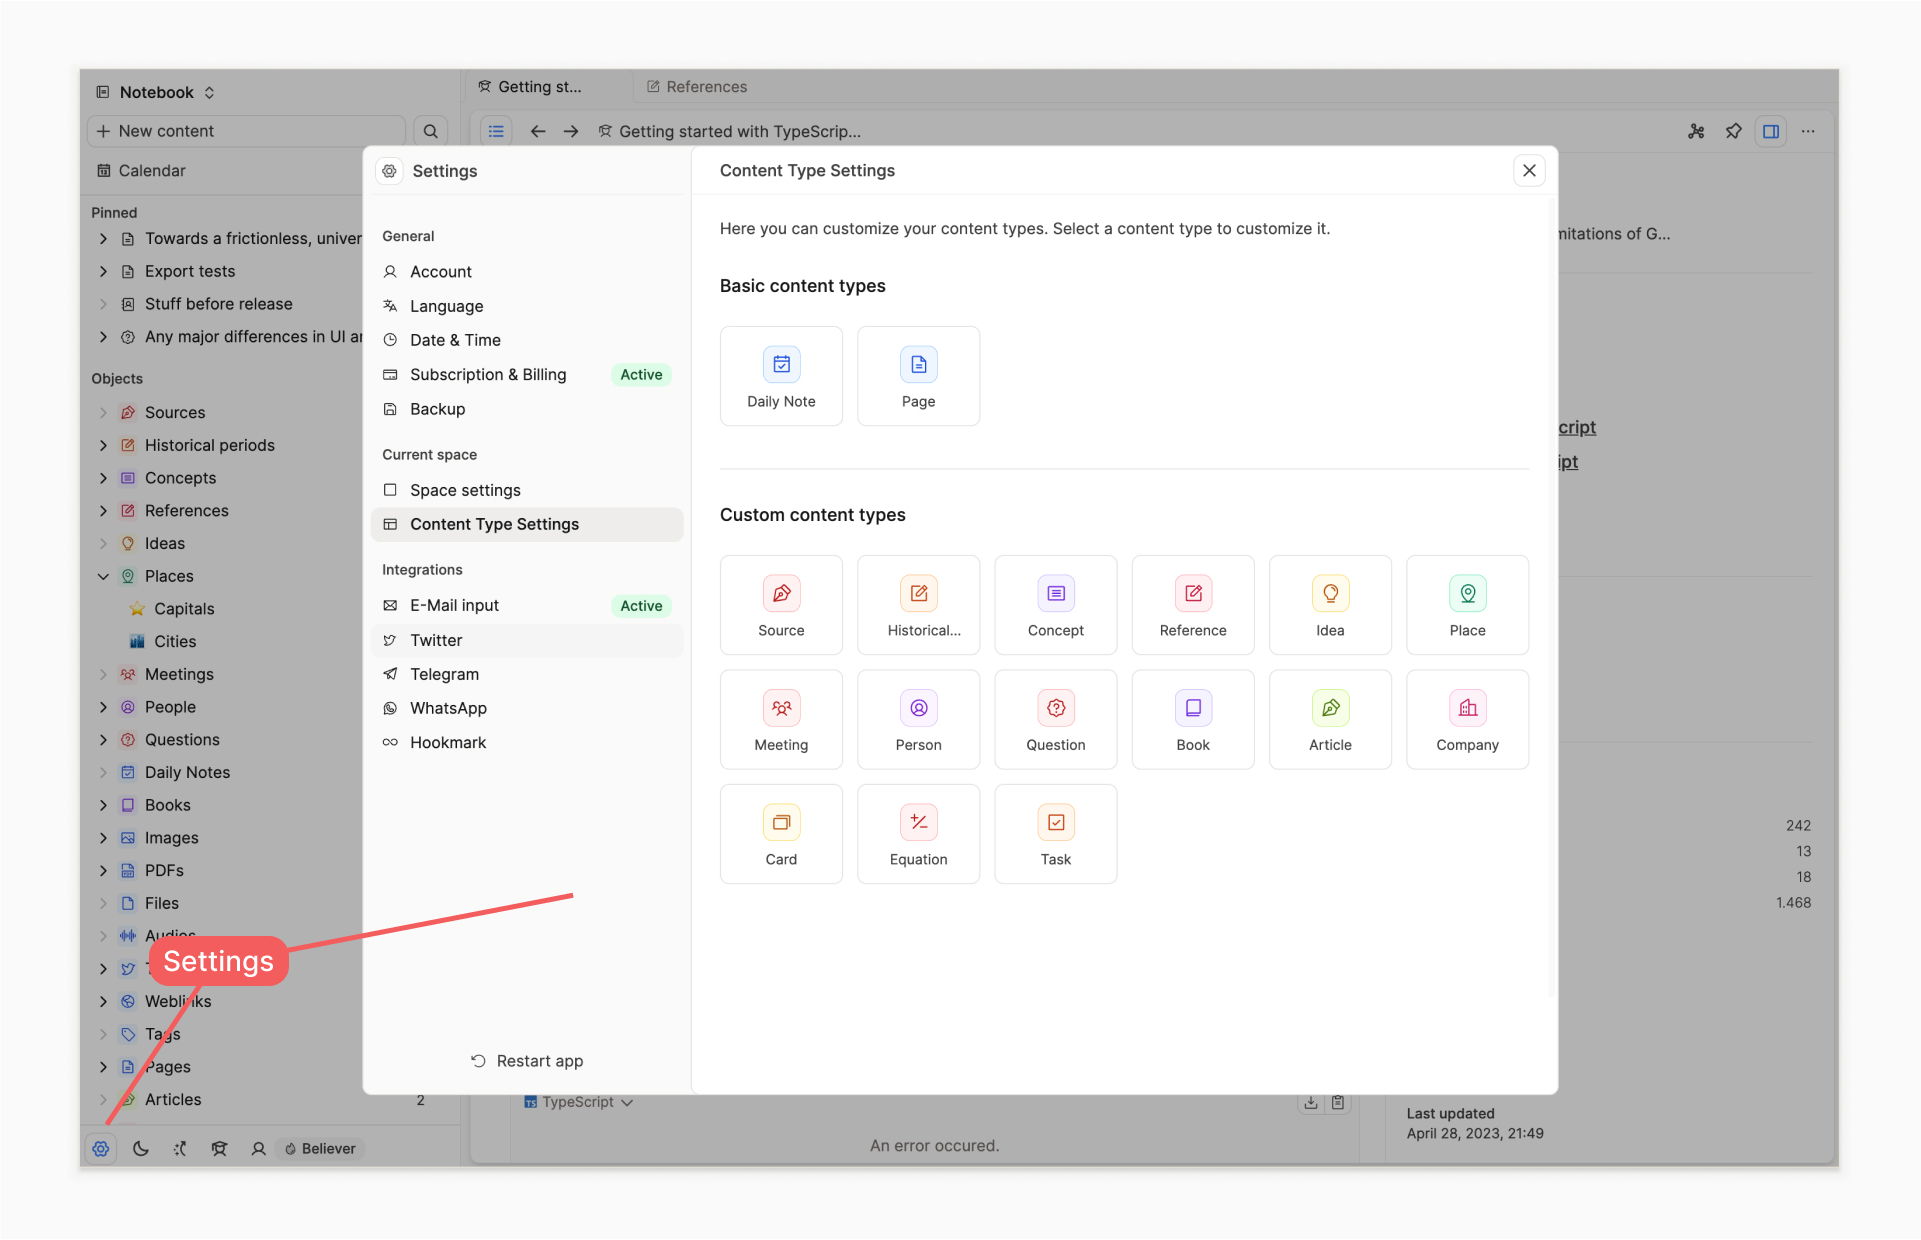Select the Equation content type card
This screenshot has height=1240, width=1921.
pyautogui.click(x=918, y=834)
